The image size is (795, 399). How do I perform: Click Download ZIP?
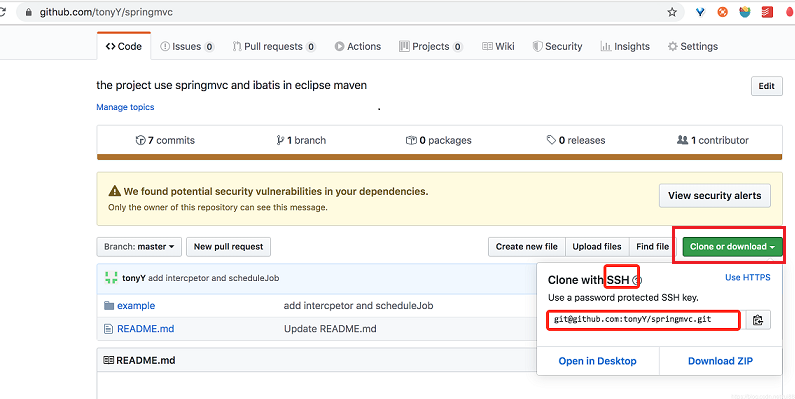coord(720,361)
